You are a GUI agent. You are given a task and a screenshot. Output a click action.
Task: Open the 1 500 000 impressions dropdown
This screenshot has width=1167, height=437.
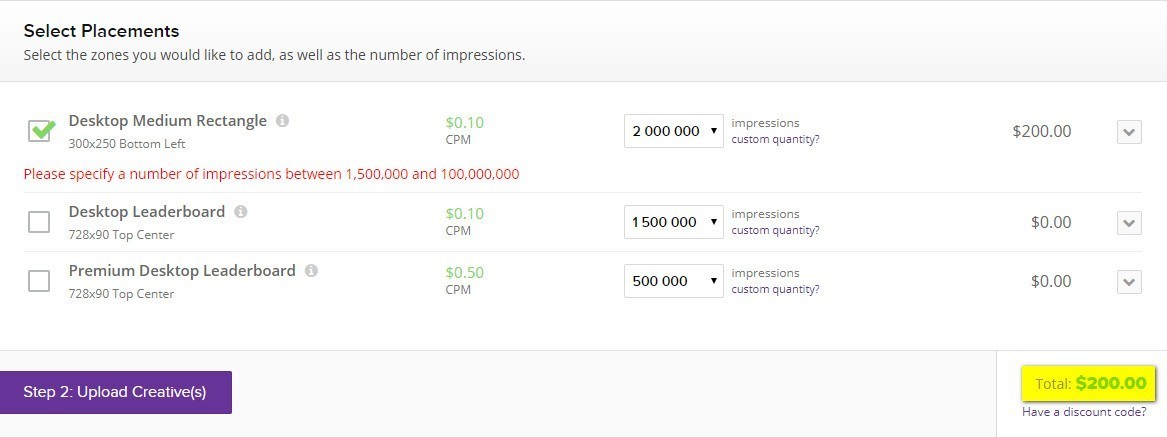click(674, 222)
